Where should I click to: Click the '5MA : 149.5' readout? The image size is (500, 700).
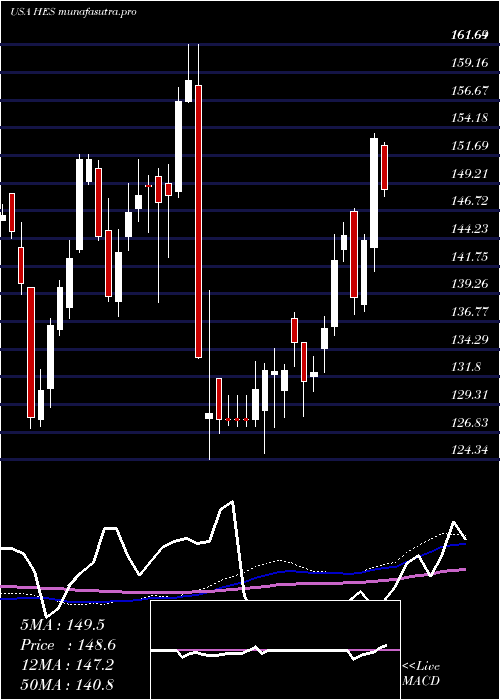(x=62, y=625)
